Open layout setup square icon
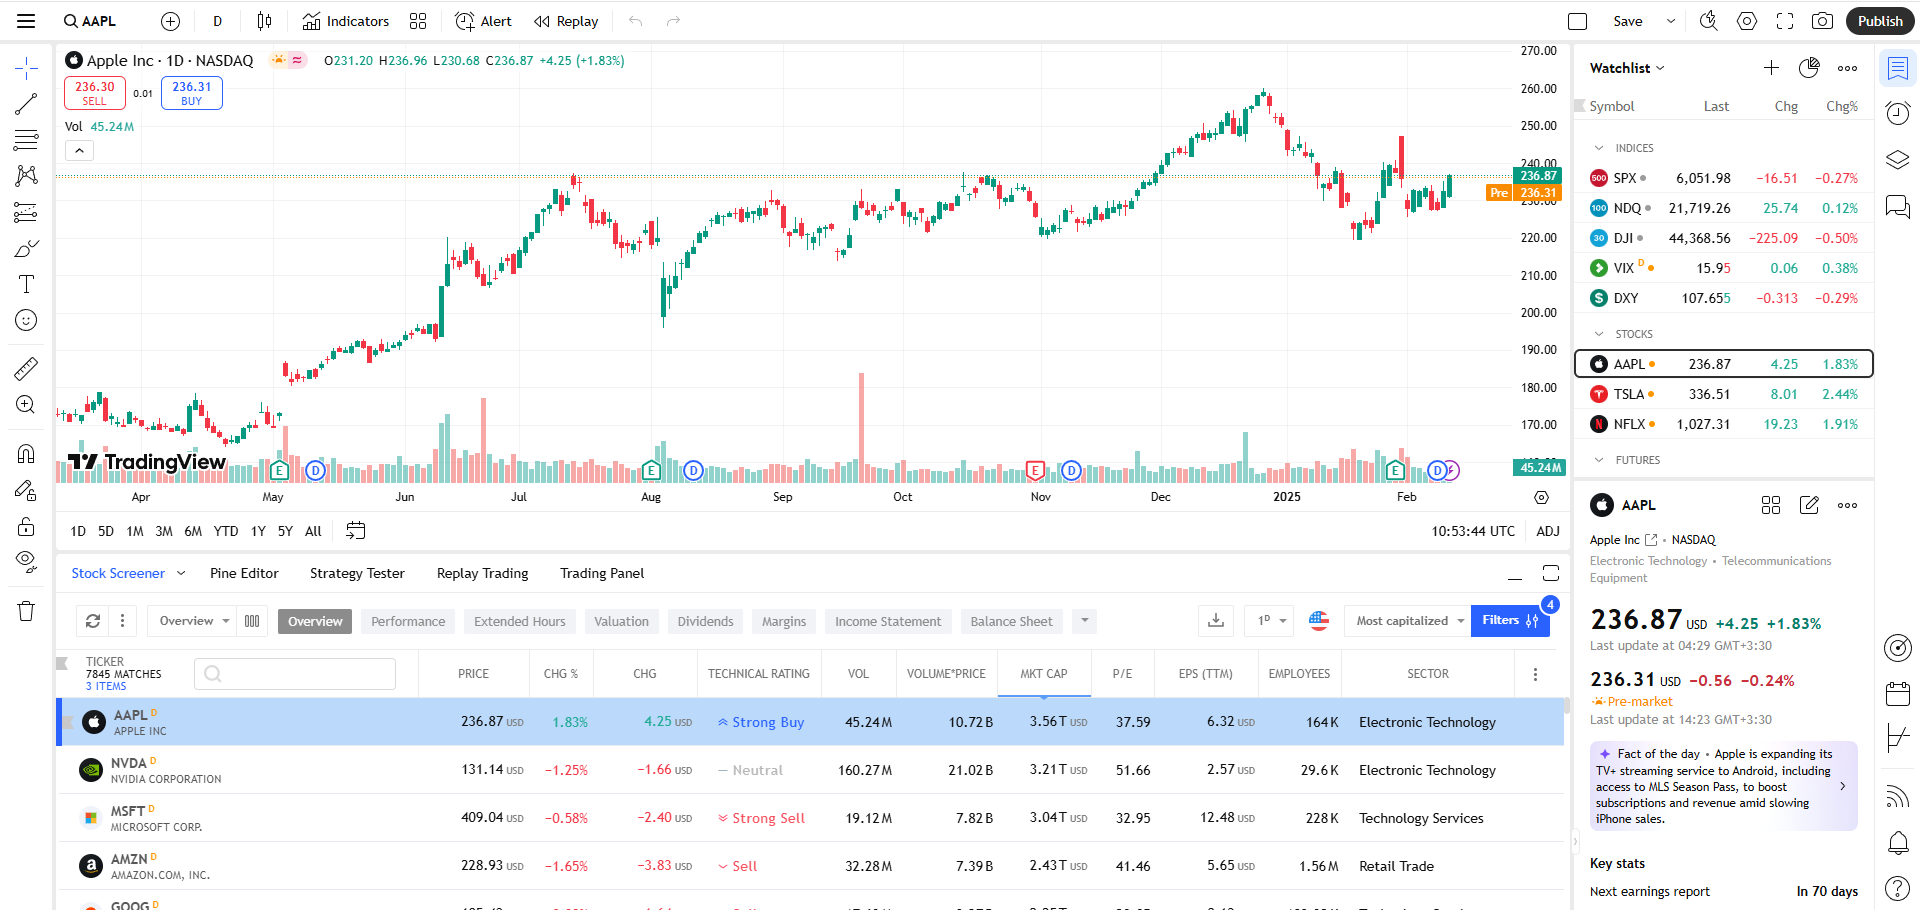Screen dimensions: 1920x910 [1578, 21]
